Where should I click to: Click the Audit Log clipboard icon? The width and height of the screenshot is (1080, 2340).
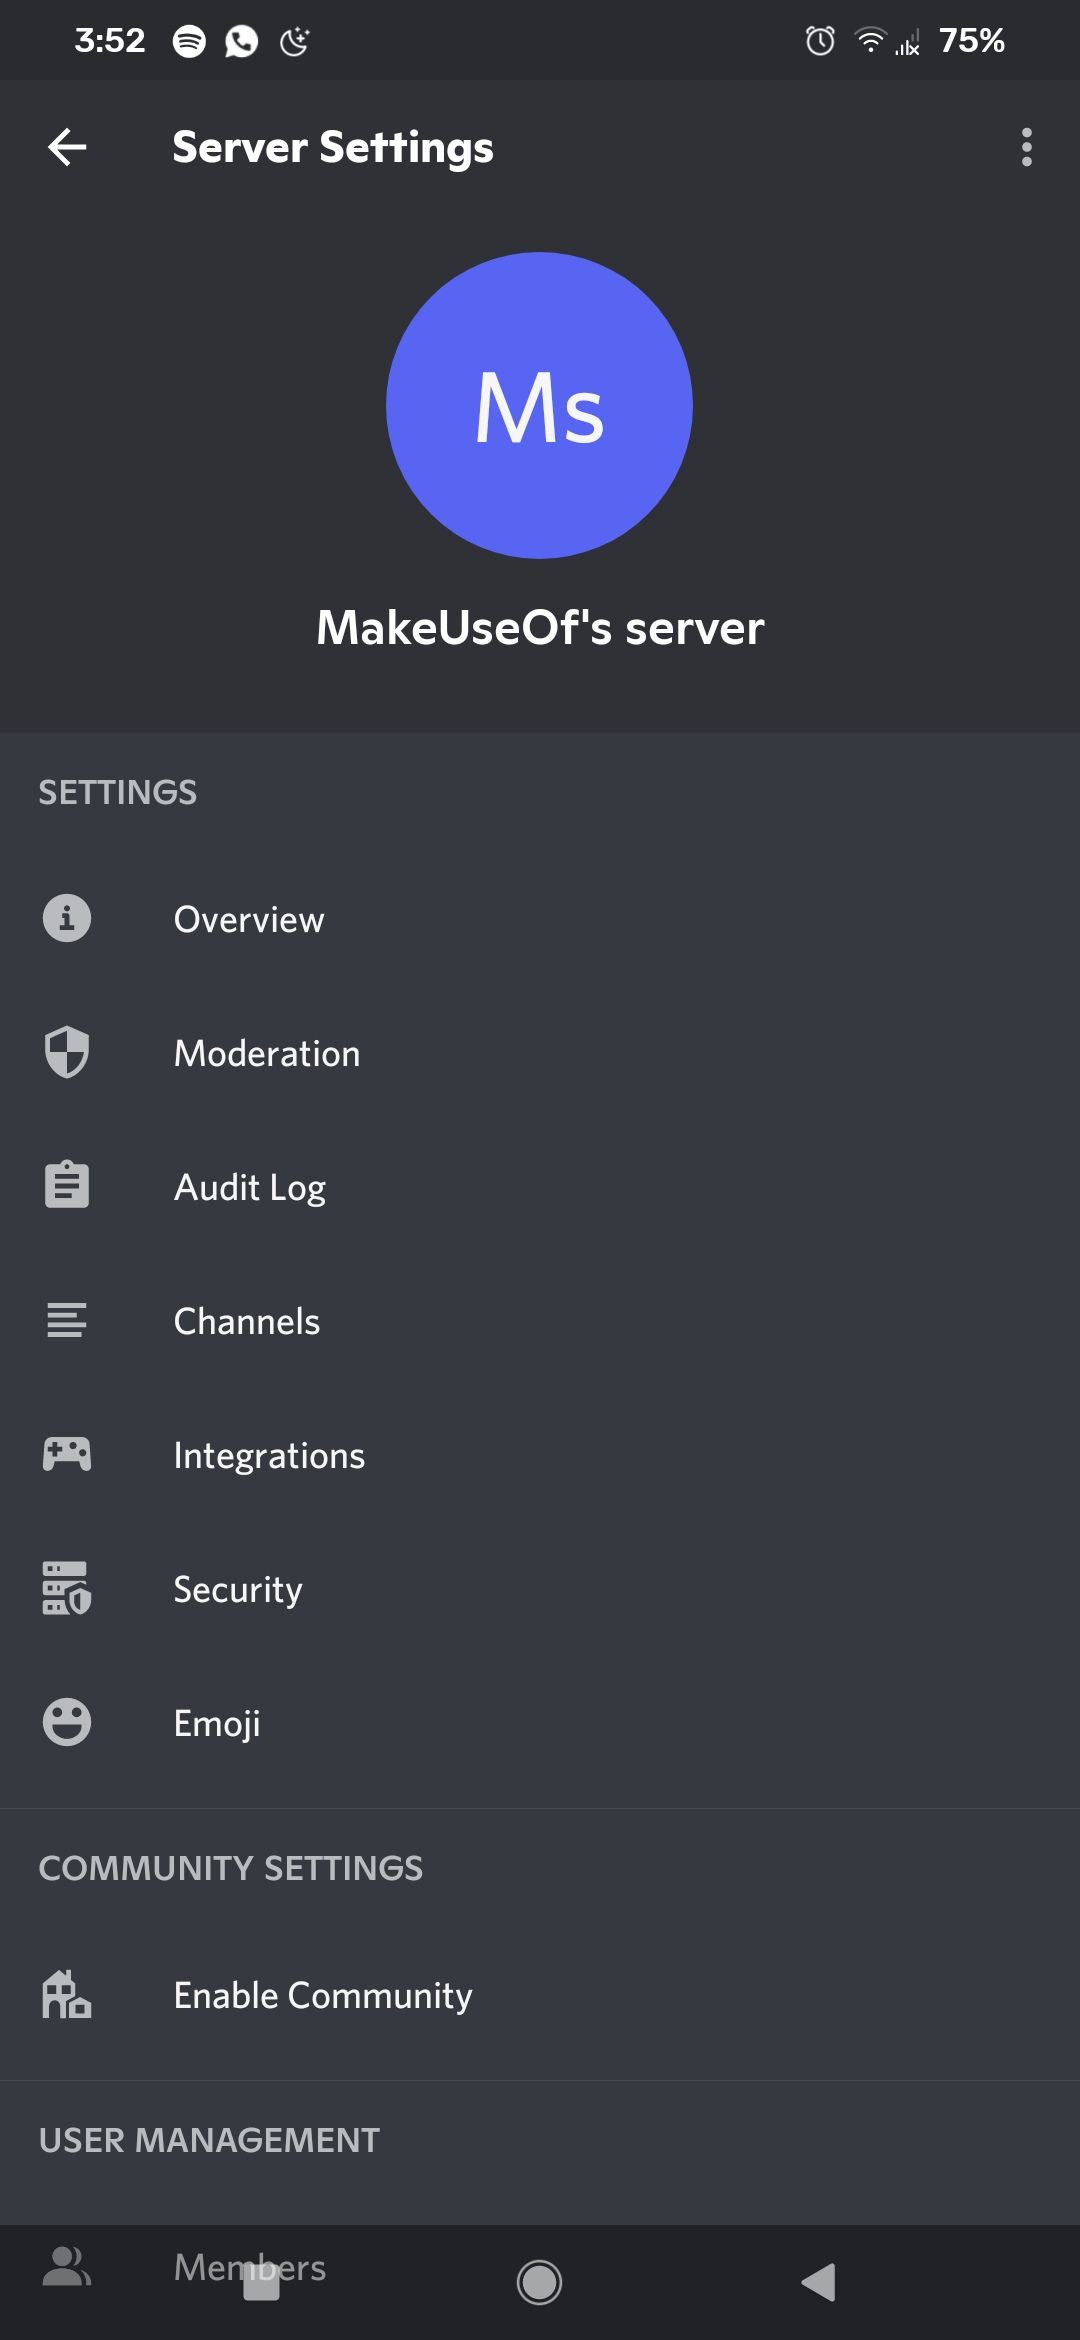pos(67,1185)
